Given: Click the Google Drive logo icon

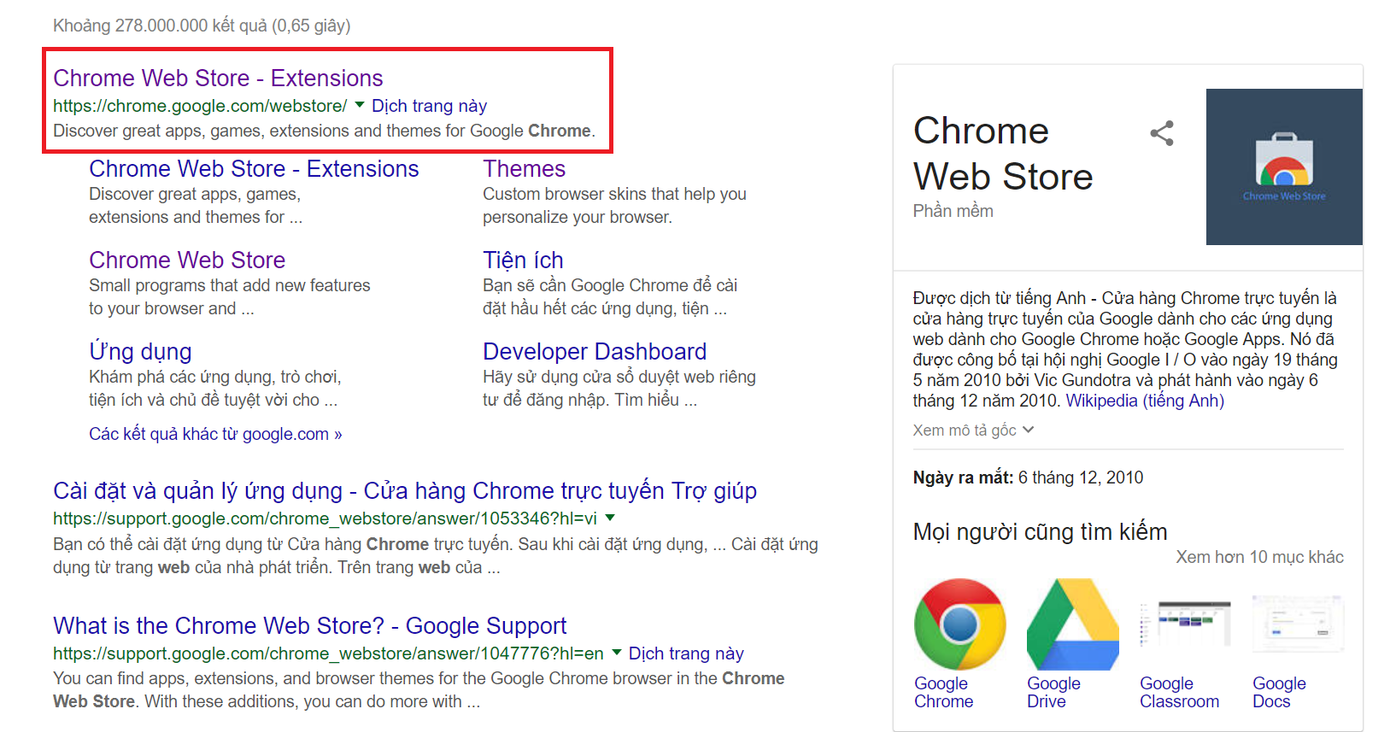Looking at the screenshot, I should [x=1073, y=624].
